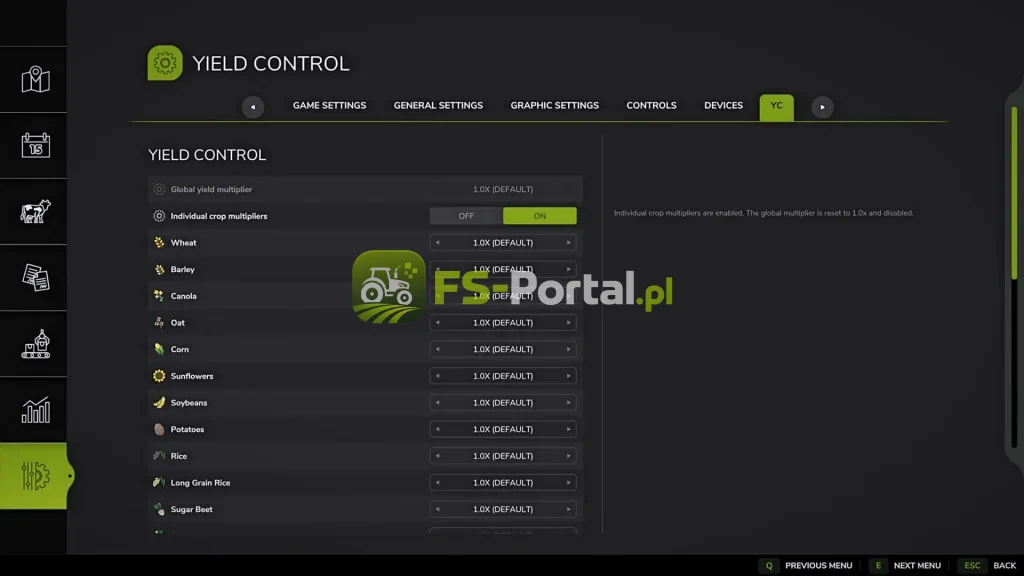Screen dimensions: 1024x576
Task: Click the ESC Back button
Action: (x=989, y=566)
